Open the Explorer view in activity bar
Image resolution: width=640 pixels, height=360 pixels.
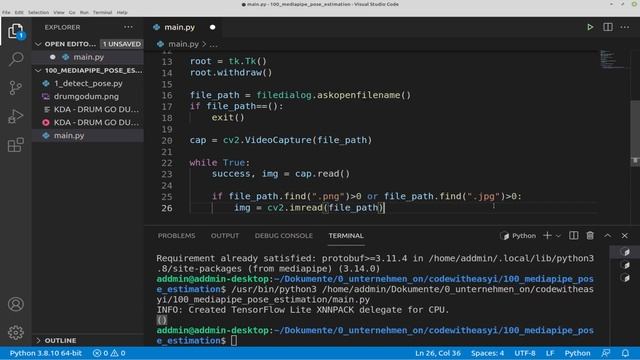pos(16,31)
